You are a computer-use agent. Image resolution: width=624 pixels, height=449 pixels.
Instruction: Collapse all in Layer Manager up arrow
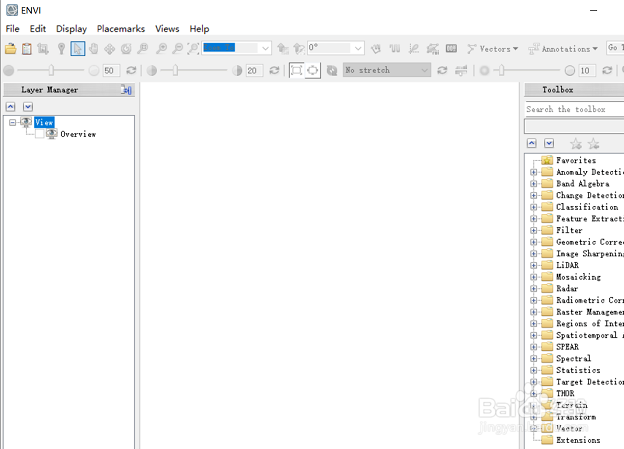(x=11, y=107)
